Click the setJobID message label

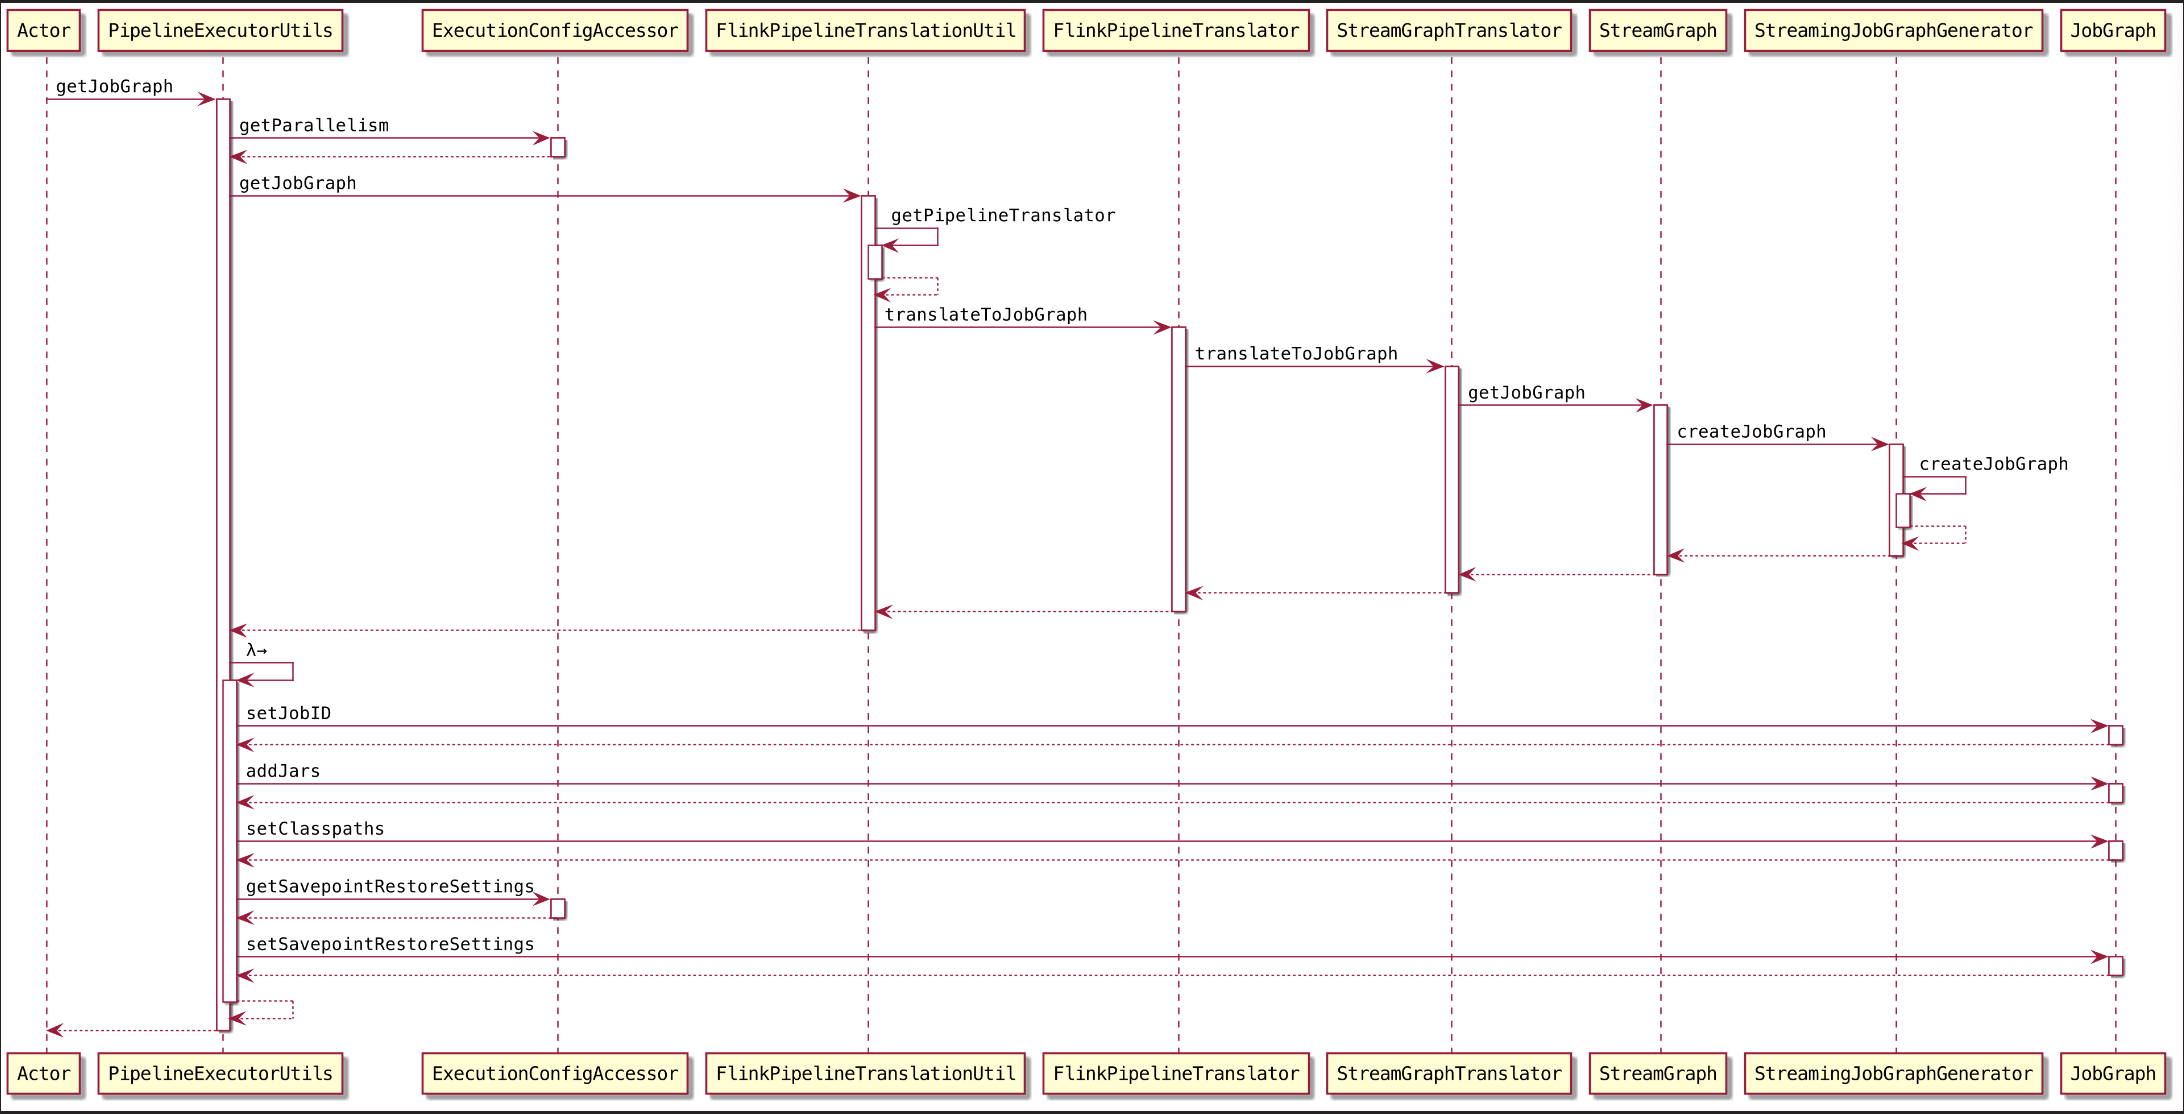pyautogui.click(x=288, y=714)
